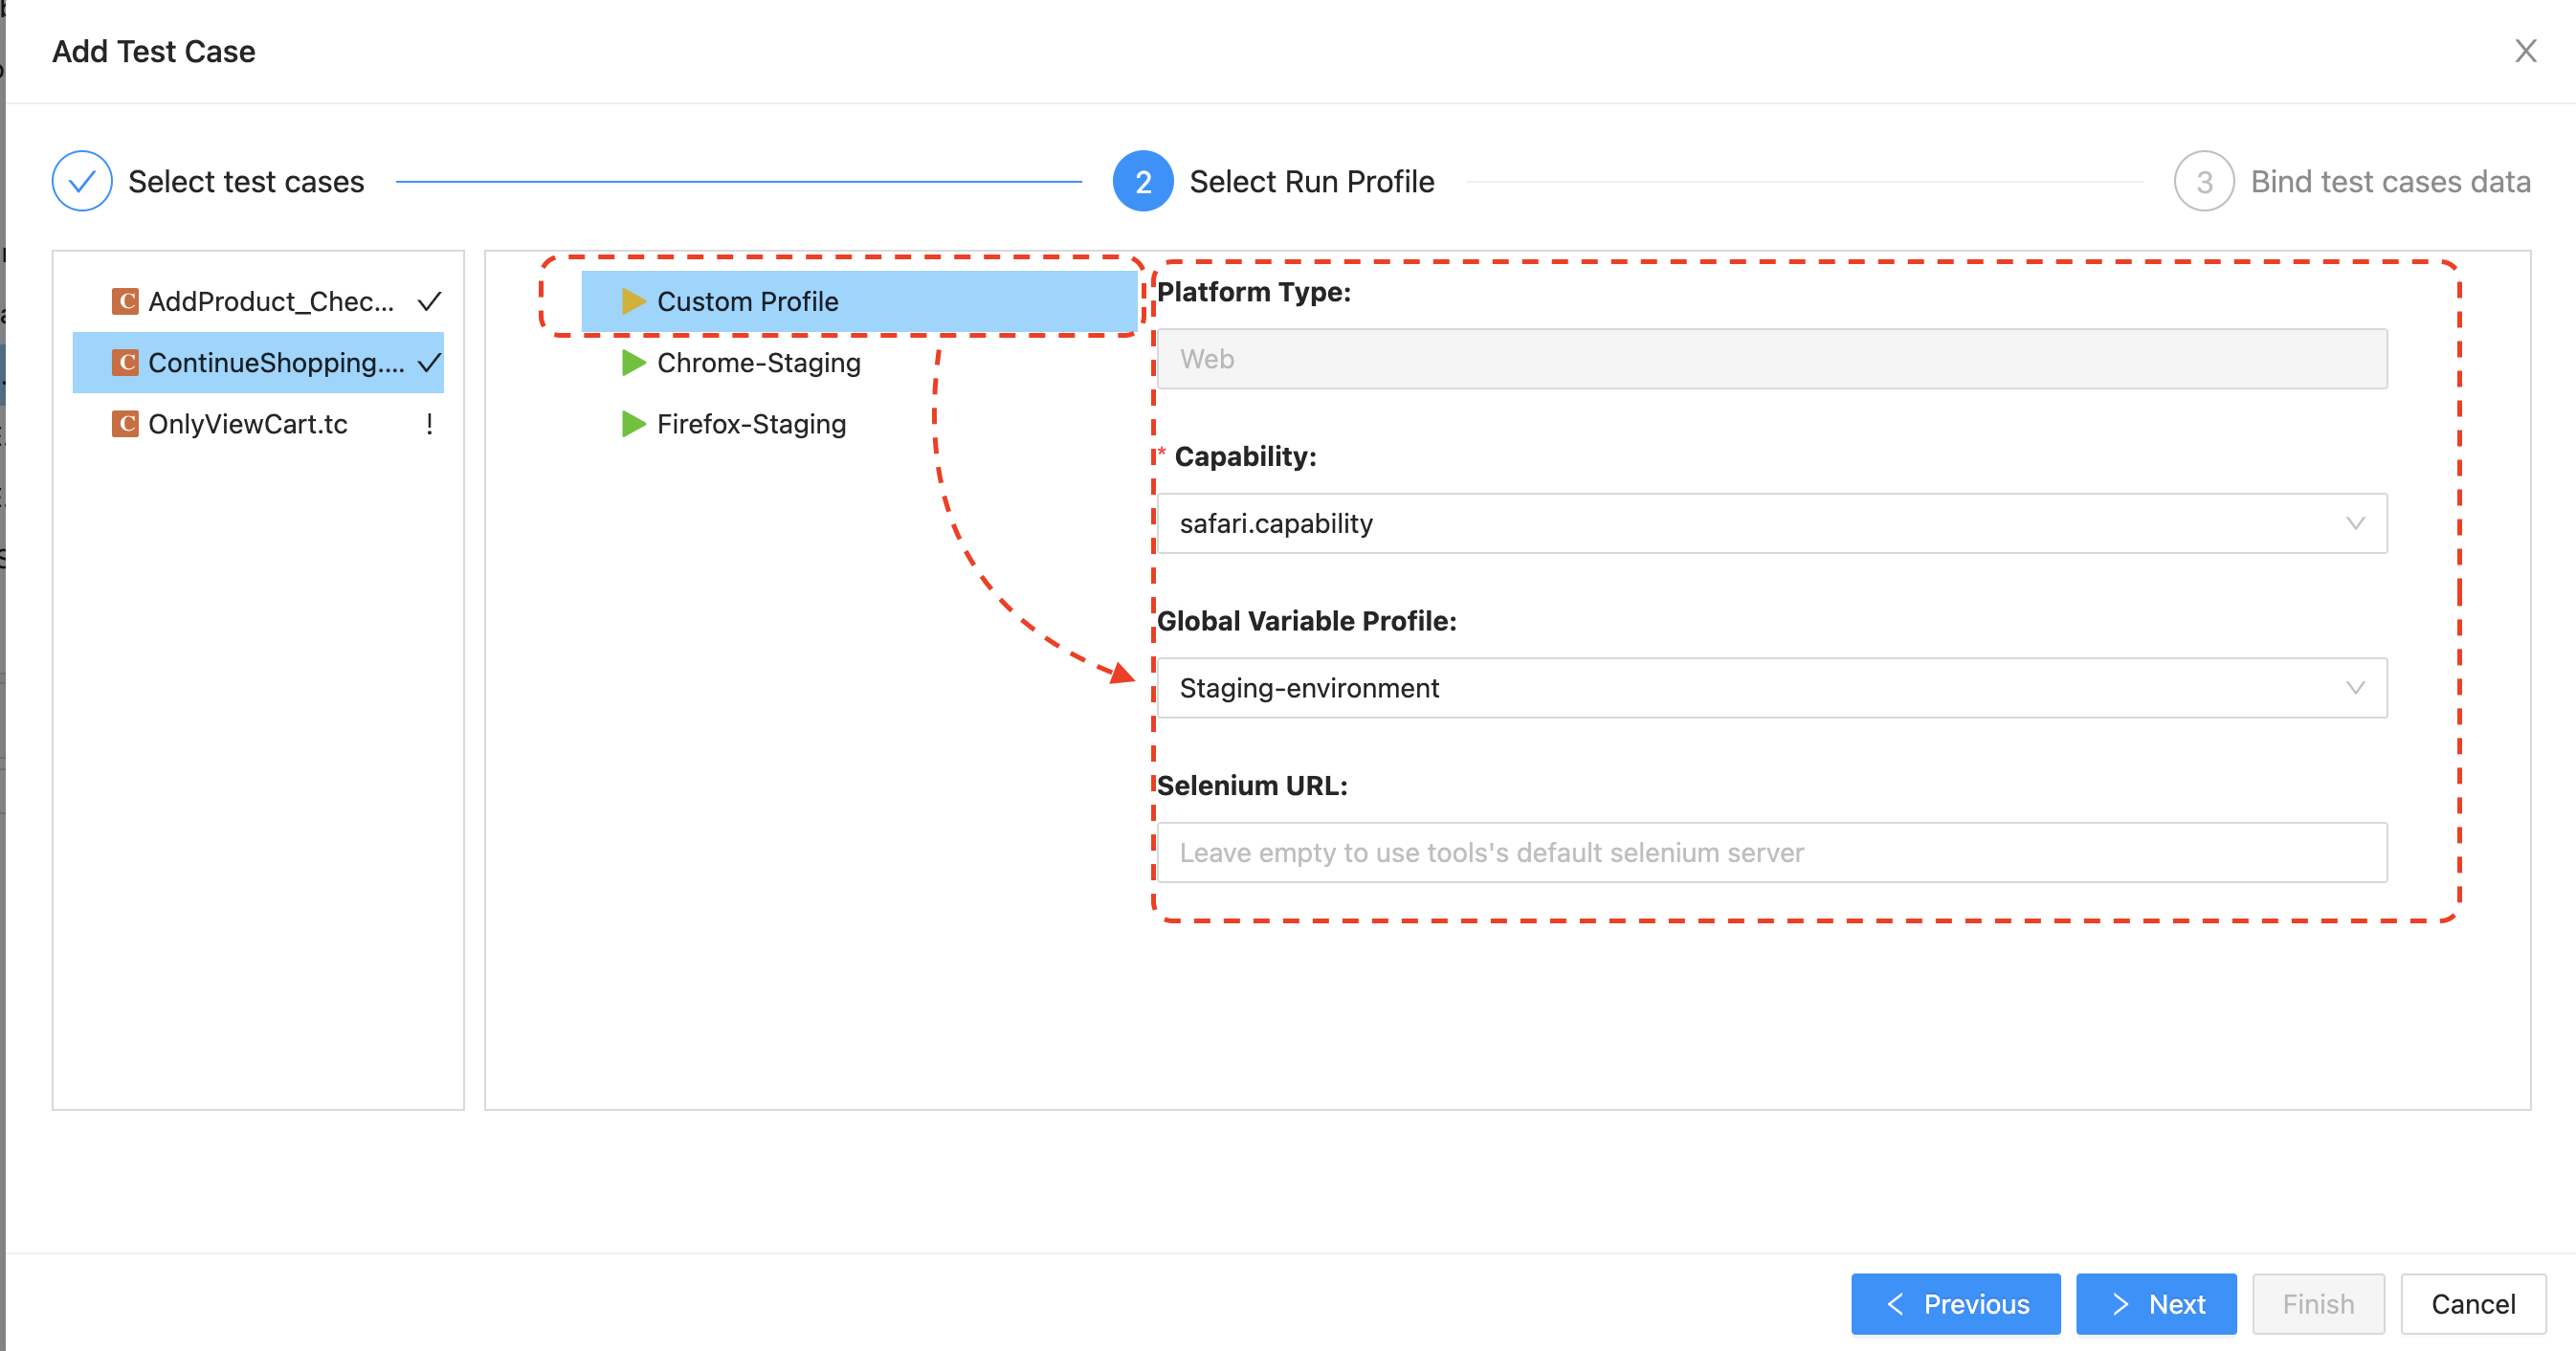Open the Capability dropdown arrow
The image size is (2576, 1351).
coord(2354,523)
